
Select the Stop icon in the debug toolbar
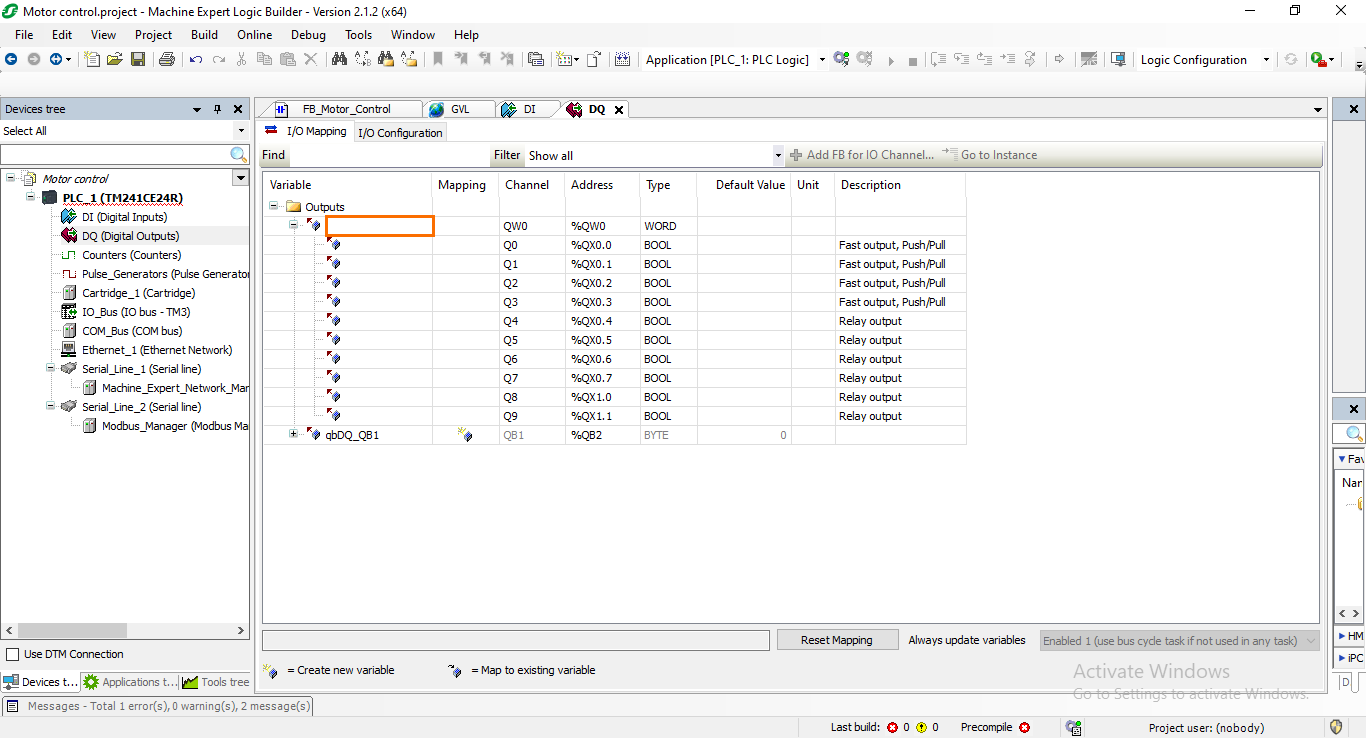click(912, 59)
